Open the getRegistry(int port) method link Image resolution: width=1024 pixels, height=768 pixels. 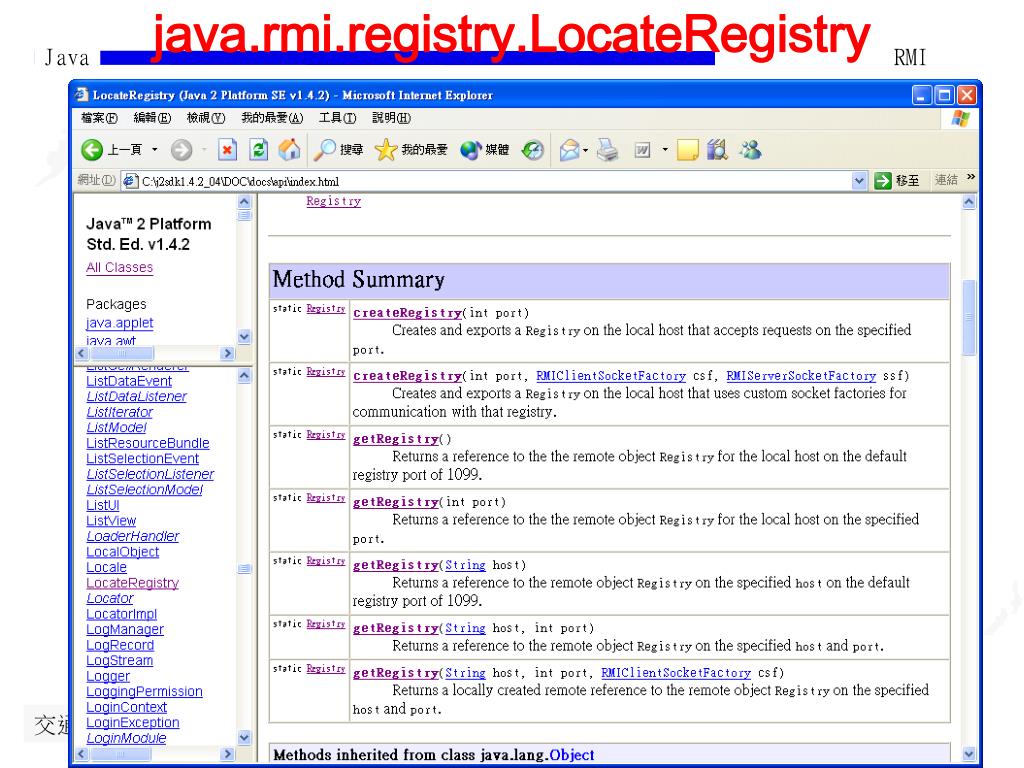396,502
